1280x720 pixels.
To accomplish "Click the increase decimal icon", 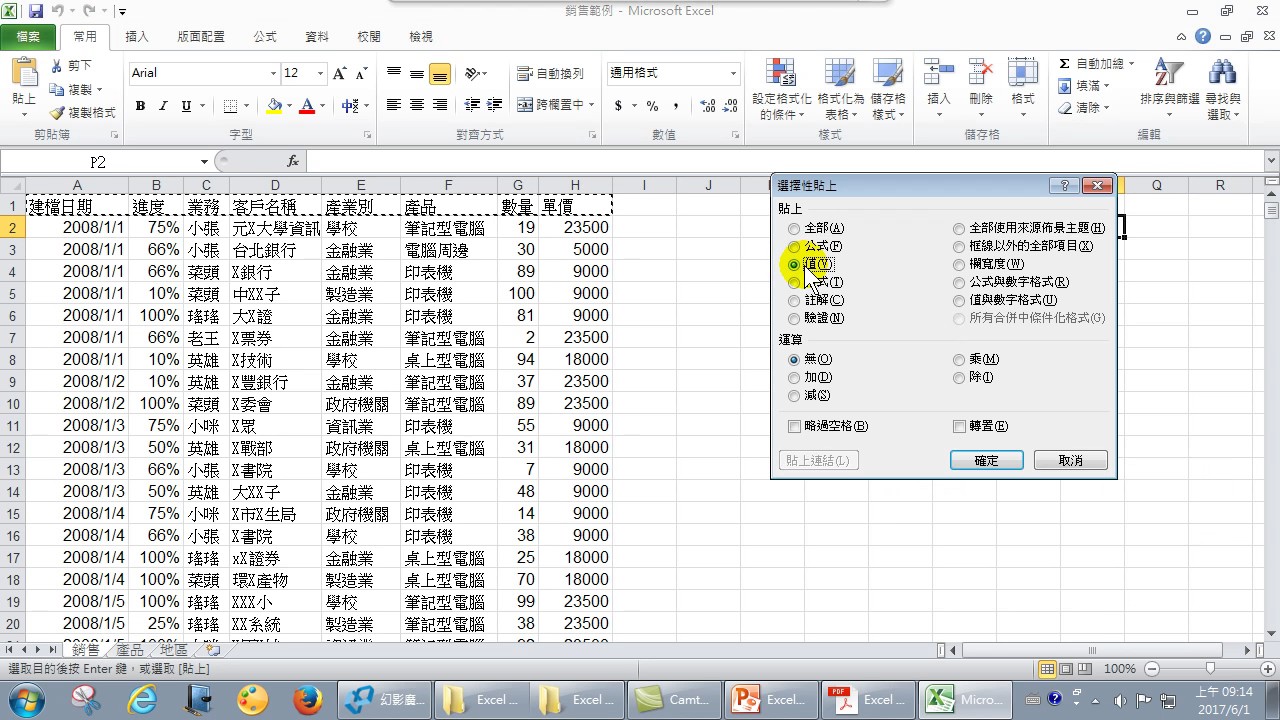I will pos(708,106).
